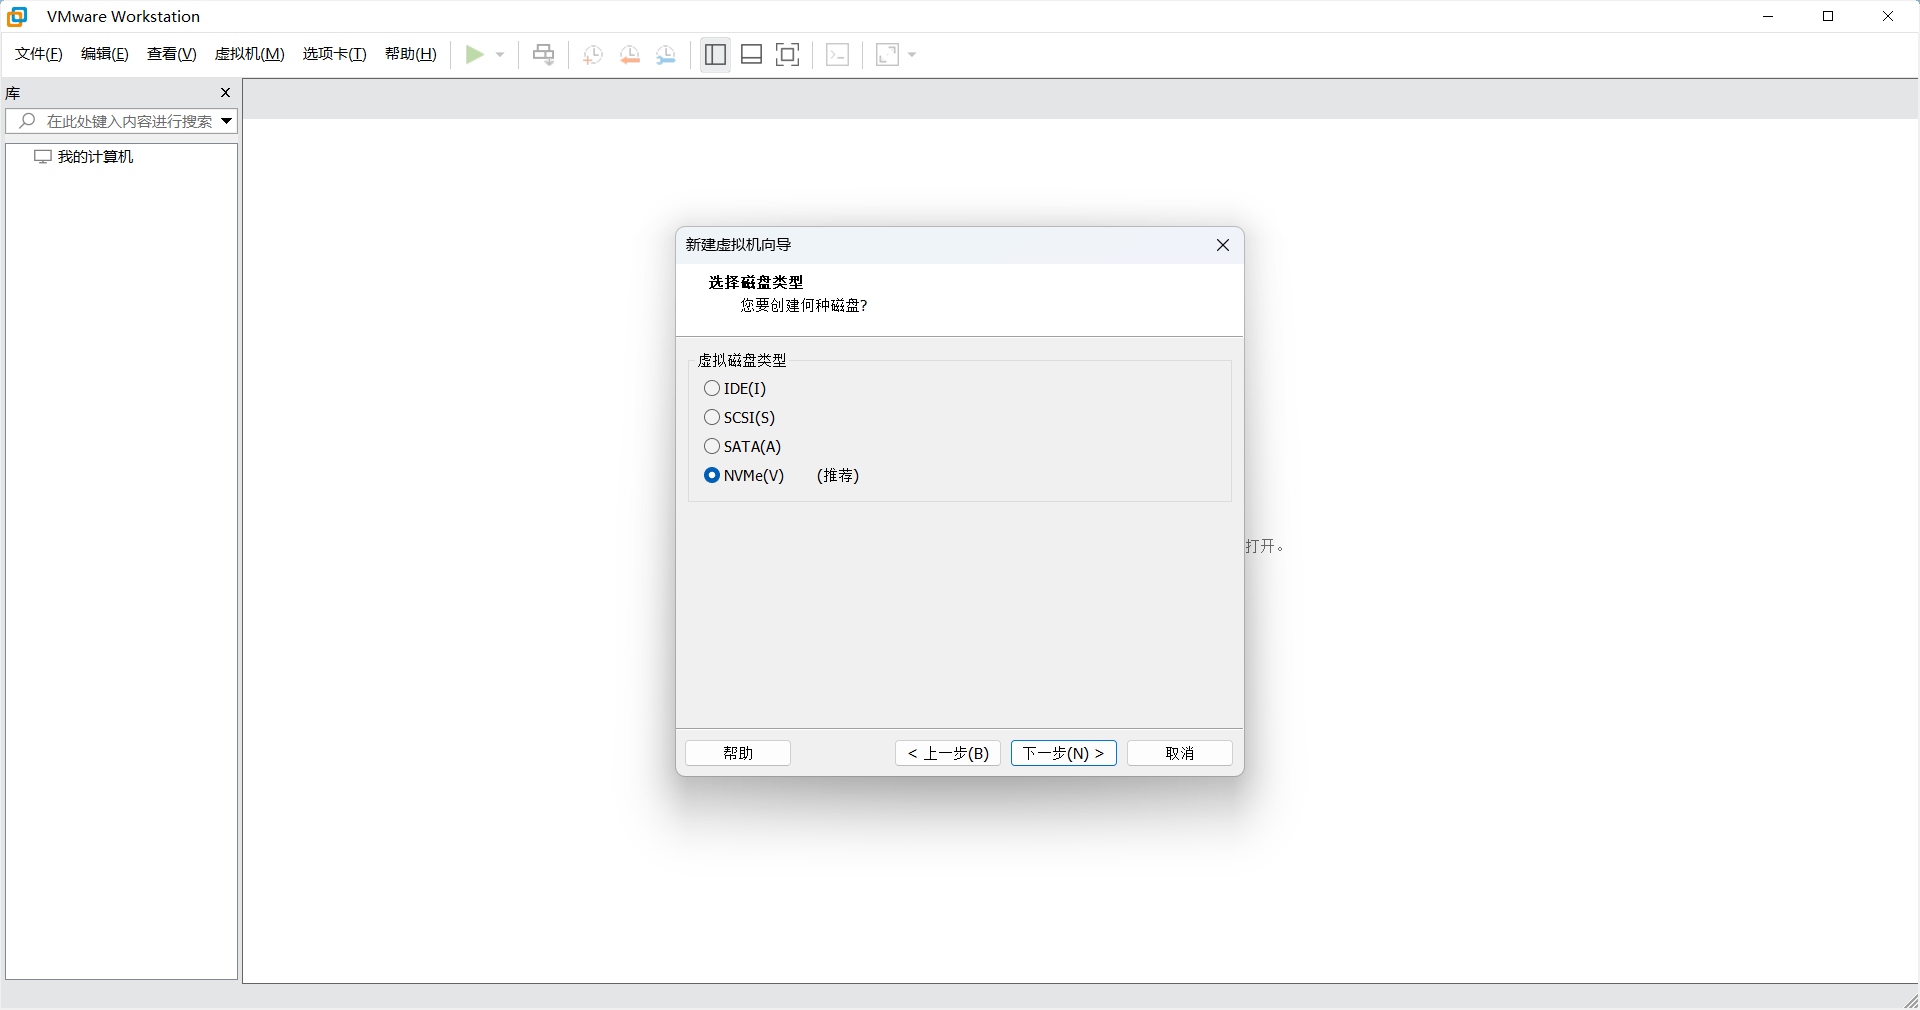Select the SCSI(S) disk type radio
This screenshot has width=1920, height=1010.
(x=712, y=417)
